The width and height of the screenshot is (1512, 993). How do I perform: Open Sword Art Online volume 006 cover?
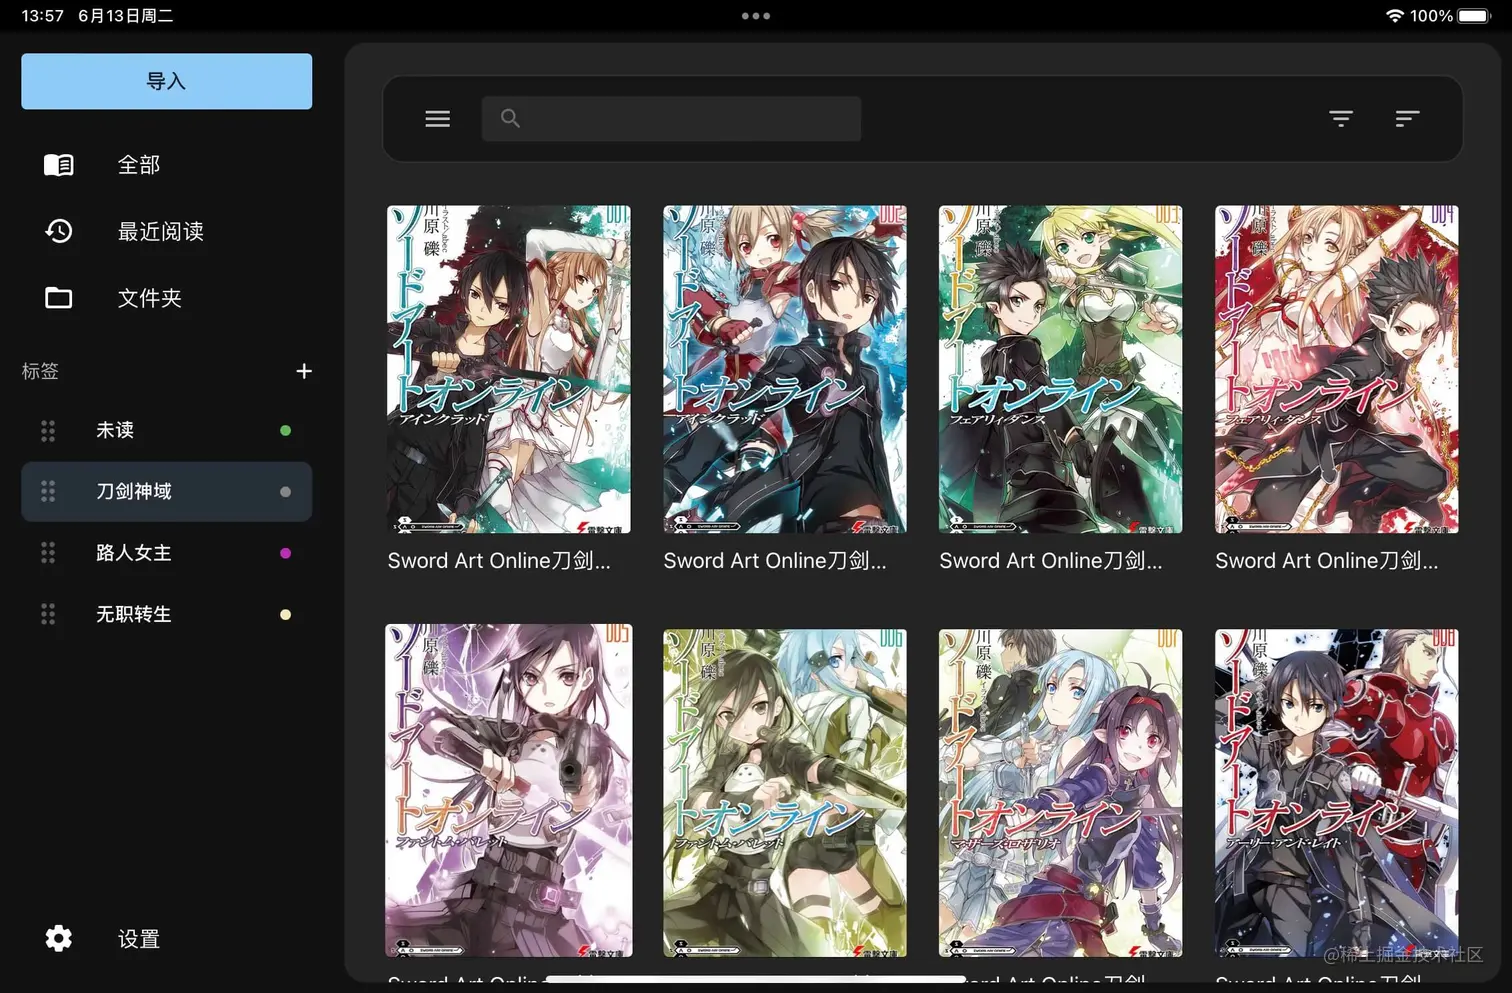(x=785, y=793)
